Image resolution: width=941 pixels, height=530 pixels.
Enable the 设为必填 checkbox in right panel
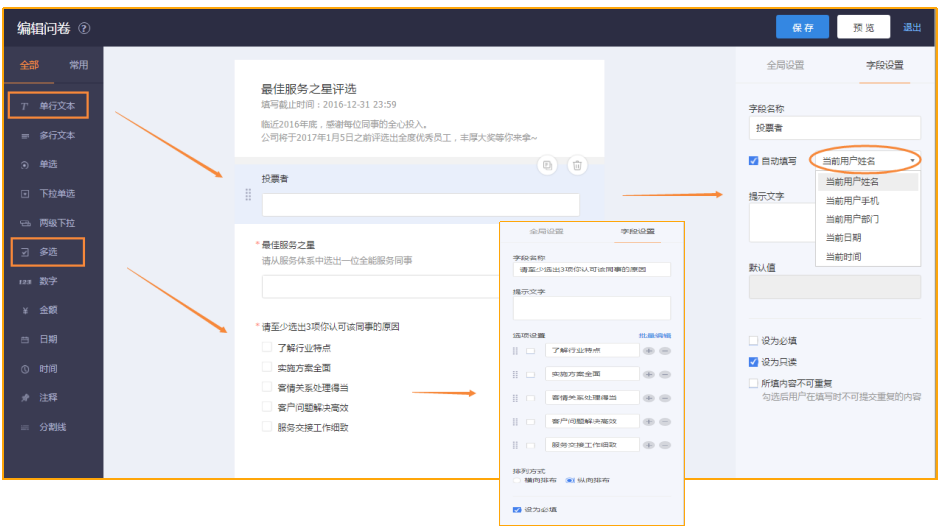tap(754, 341)
